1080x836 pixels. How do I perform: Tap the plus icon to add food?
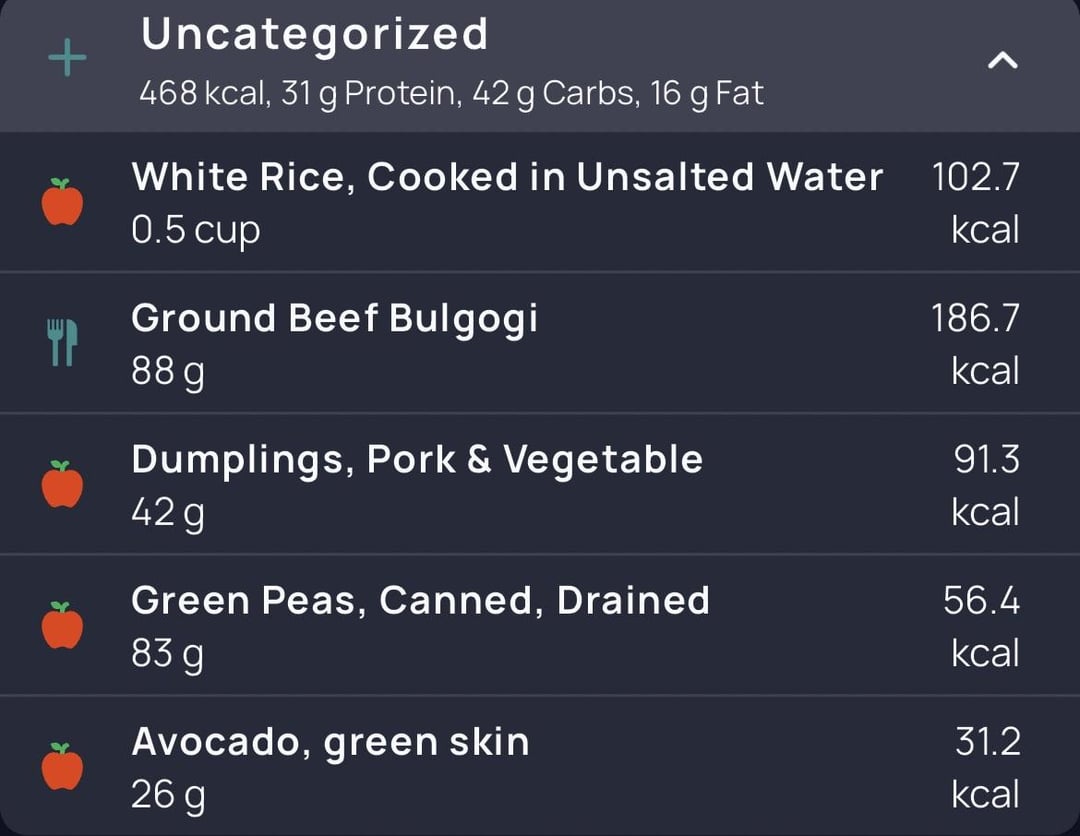[68, 58]
